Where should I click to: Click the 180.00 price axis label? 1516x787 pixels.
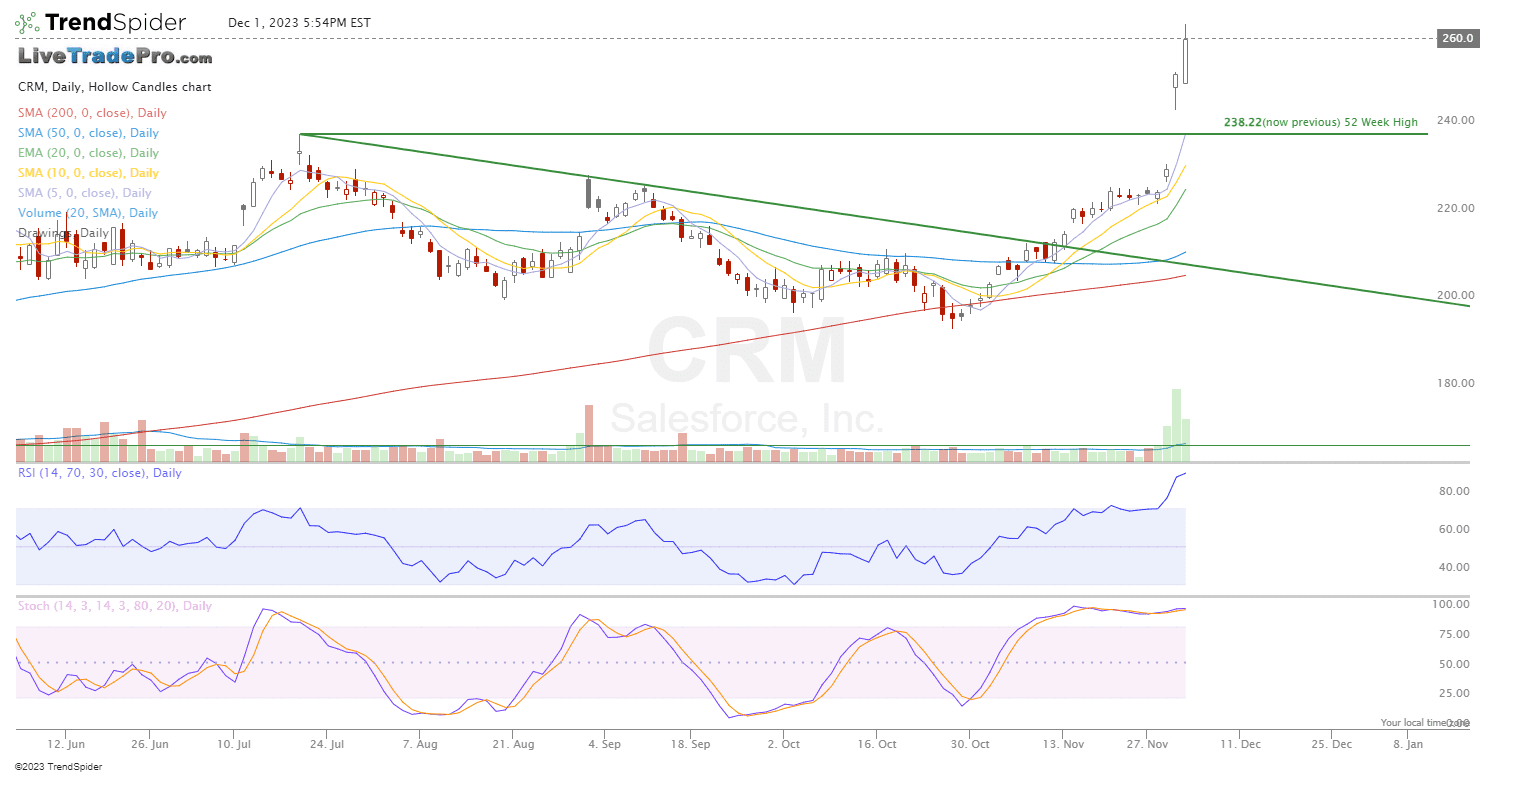(1456, 383)
